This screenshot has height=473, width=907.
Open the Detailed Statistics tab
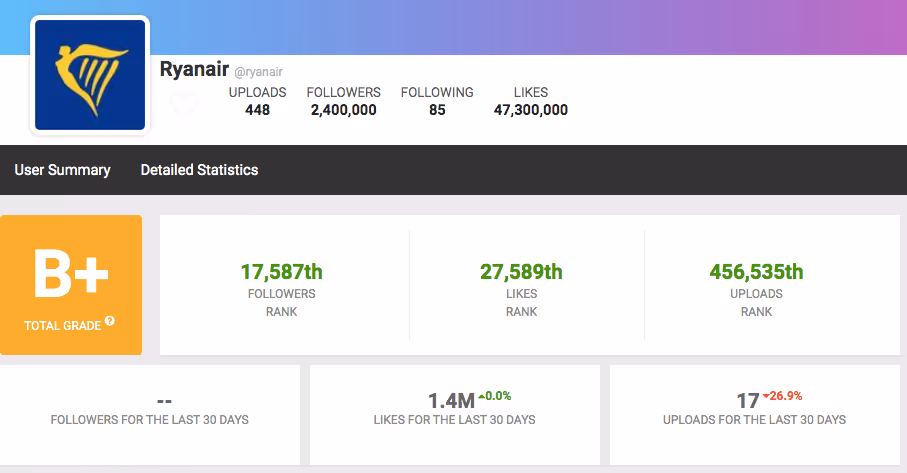point(200,170)
